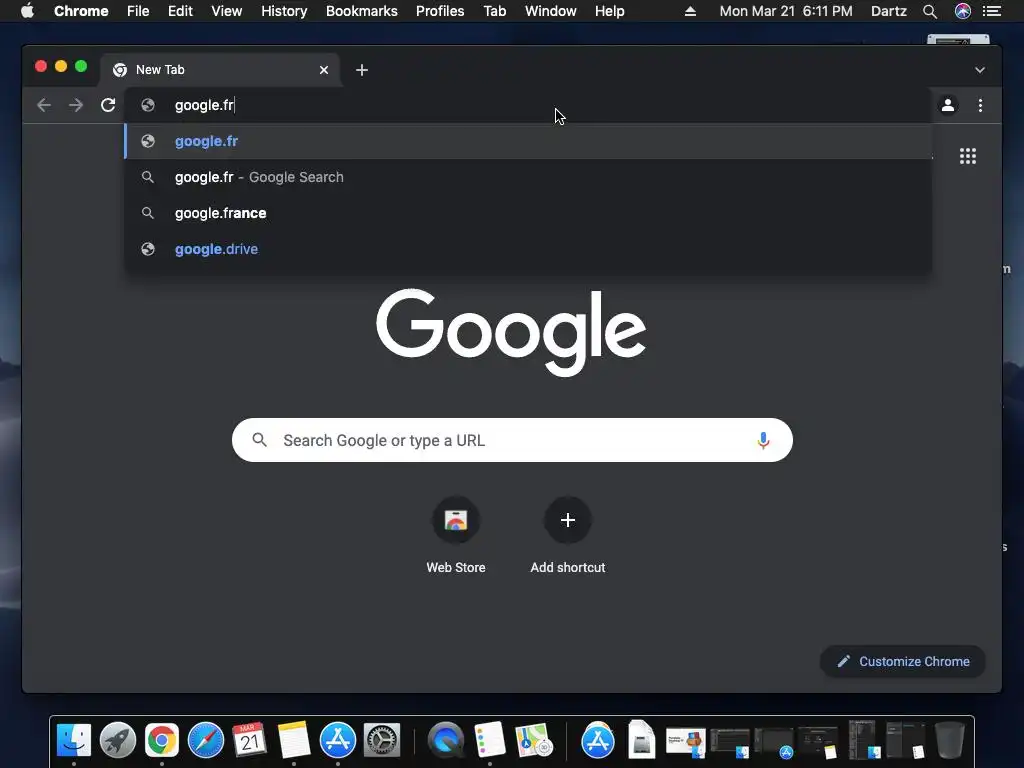Viewport: 1024px width, 768px height.
Task: Click the date and time in menu bar
Action: click(x=786, y=11)
